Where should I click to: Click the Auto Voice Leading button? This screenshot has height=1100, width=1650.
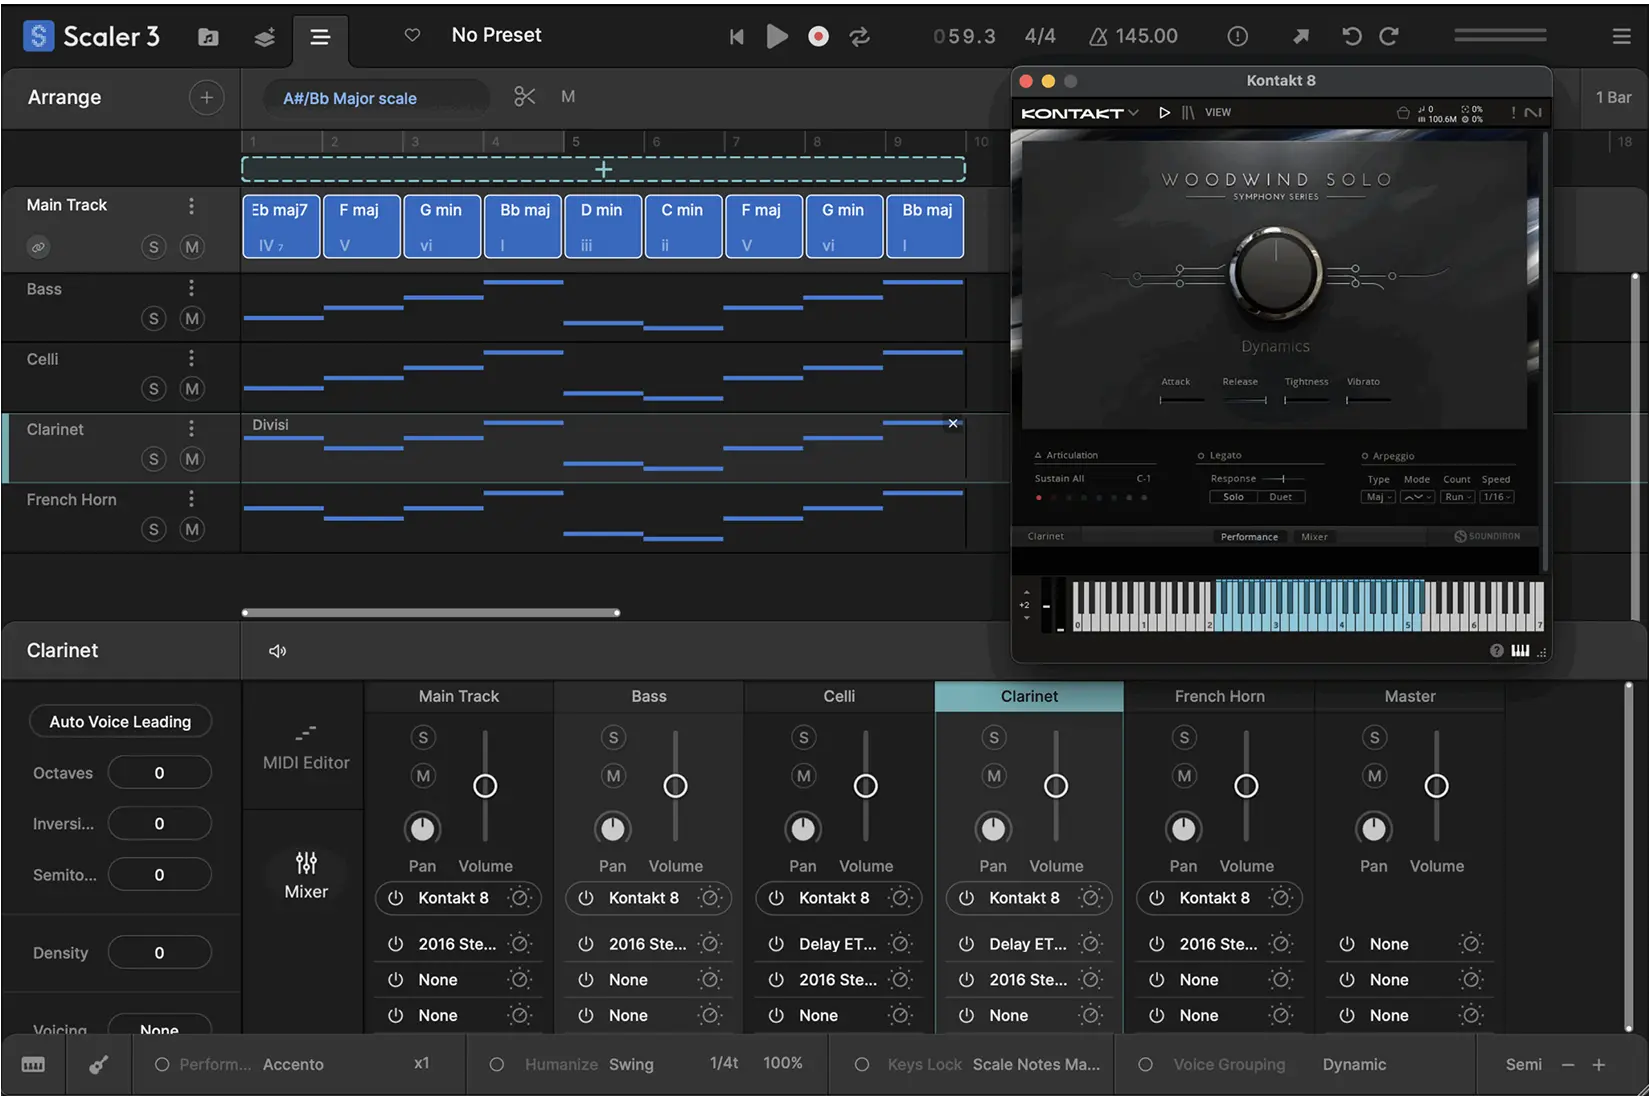coord(119,721)
